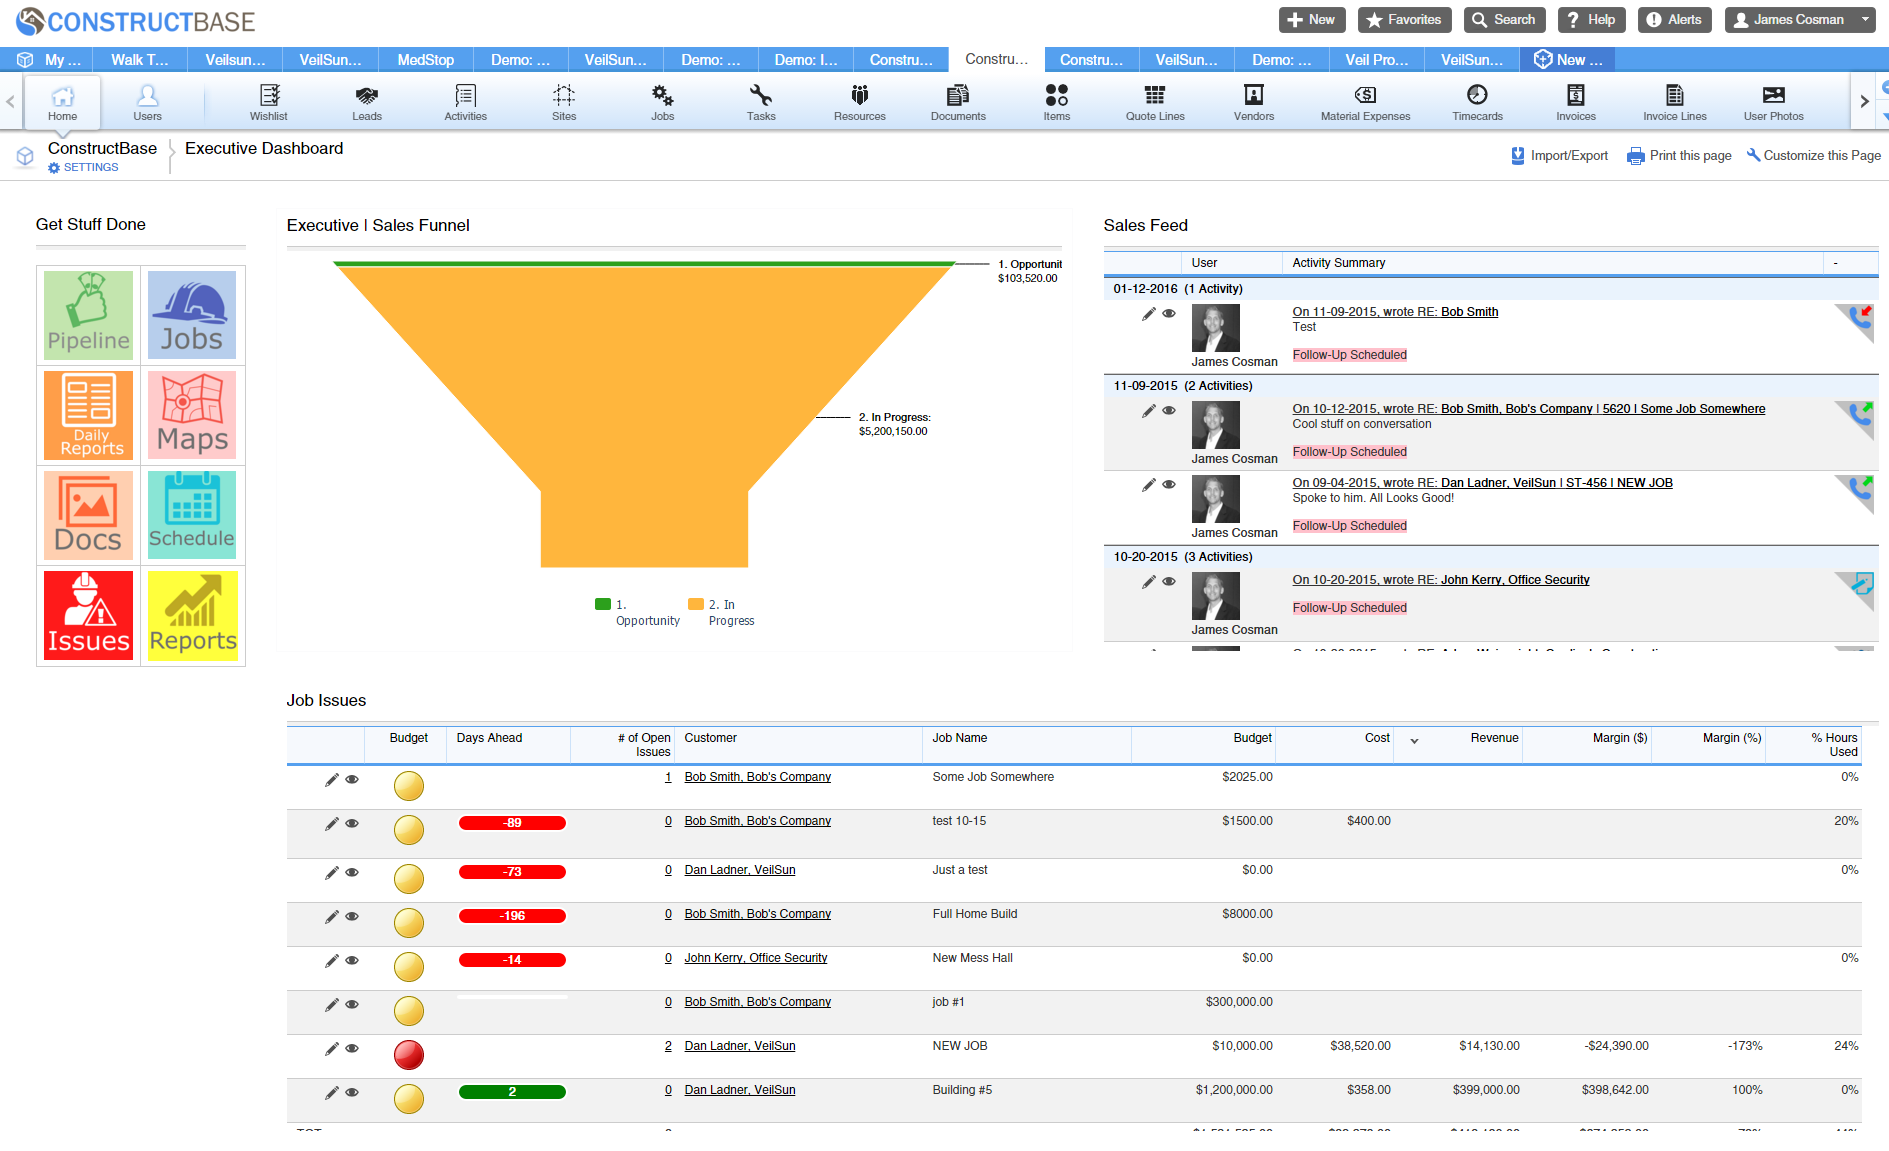This screenshot has width=1889, height=1151.
Task: Toggle the yellow status indicator for NEW JOB row
Action: coord(408,1054)
